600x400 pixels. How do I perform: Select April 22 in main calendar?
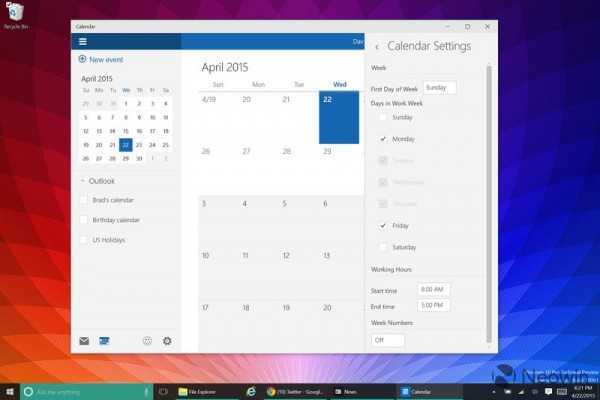pyautogui.click(x=339, y=118)
